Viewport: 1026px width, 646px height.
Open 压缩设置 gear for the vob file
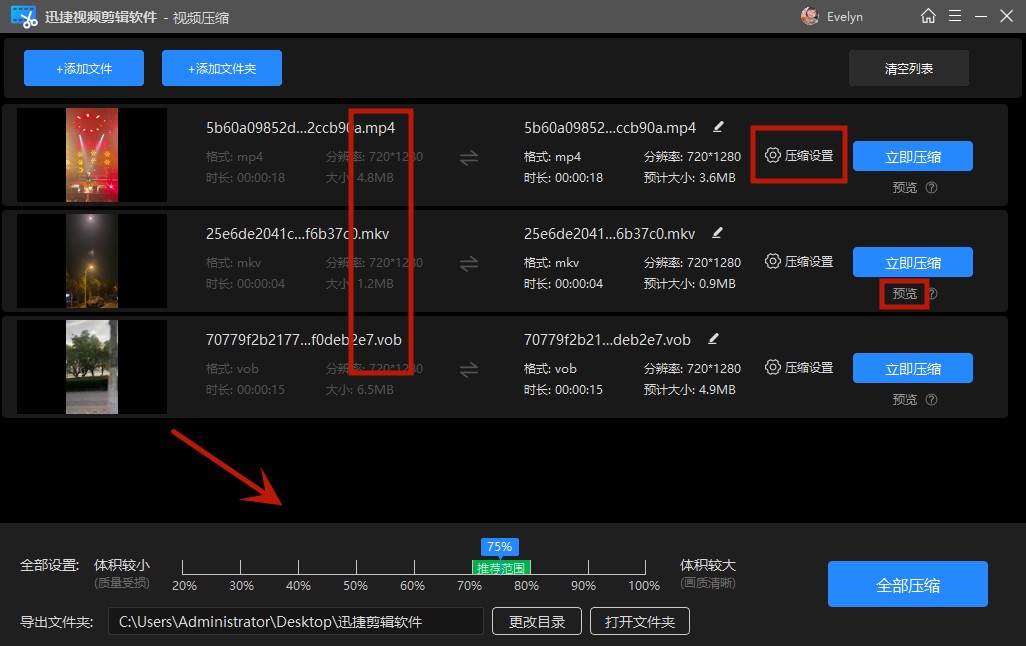tap(772, 367)
